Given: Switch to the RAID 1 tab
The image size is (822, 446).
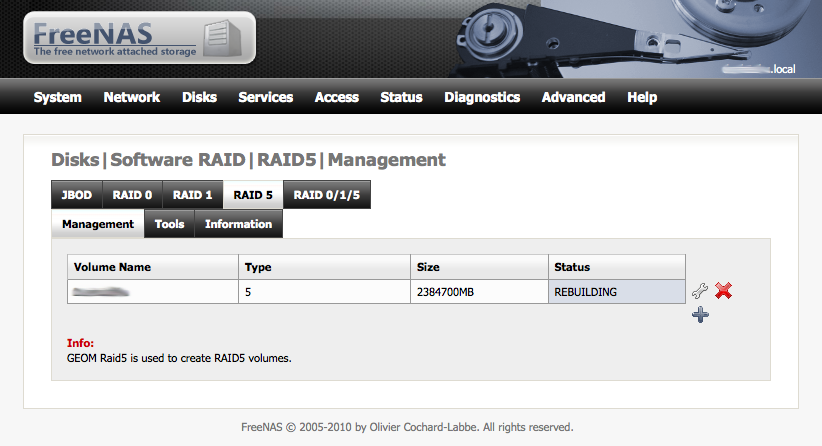Looking at the screenshot, I should coord(192,195).
